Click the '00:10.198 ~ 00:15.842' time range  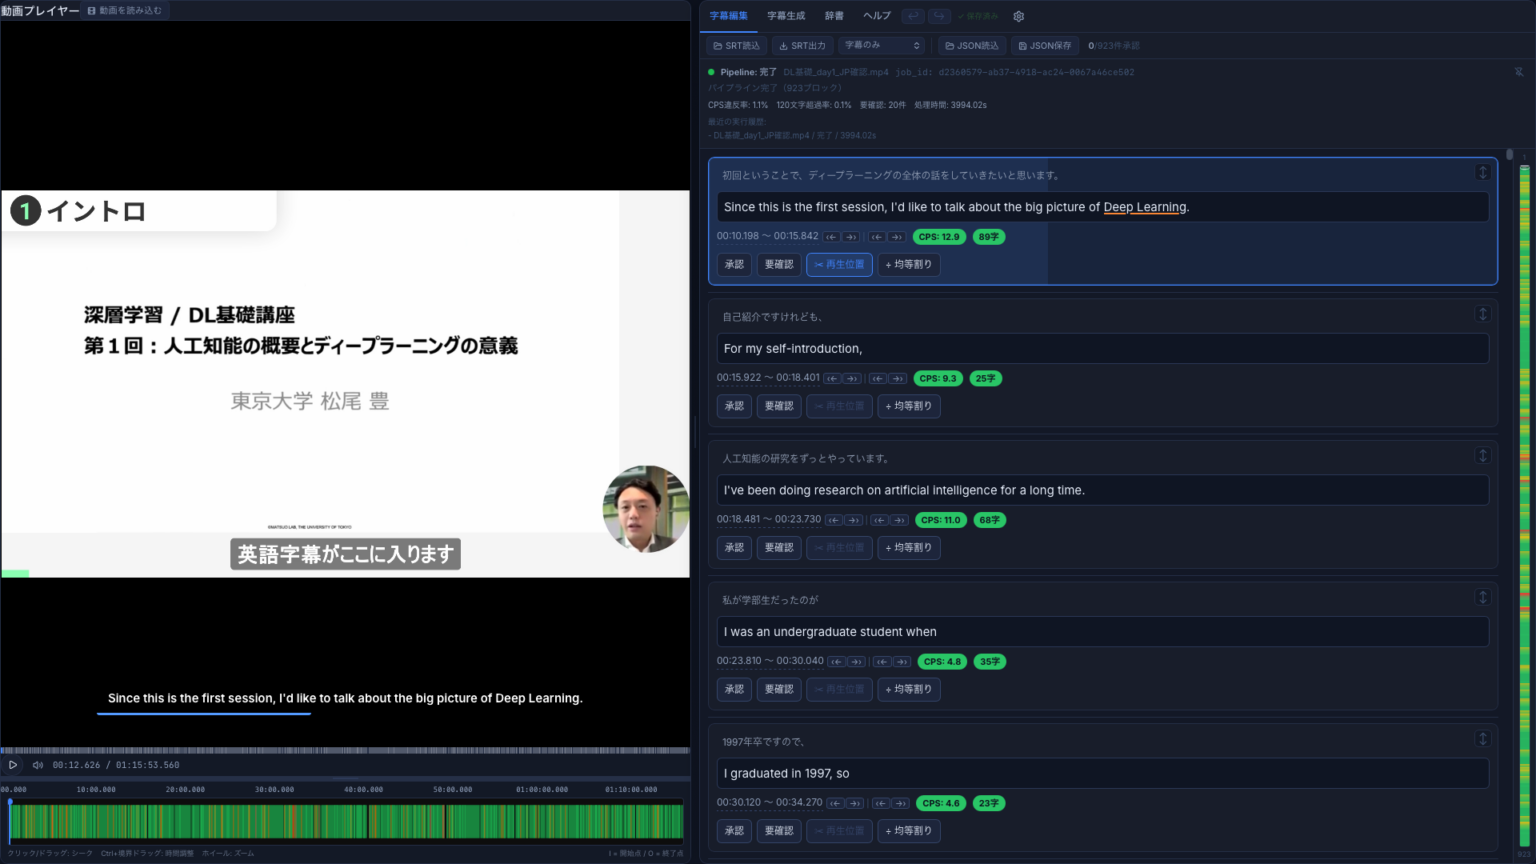(x=767, y=237)
